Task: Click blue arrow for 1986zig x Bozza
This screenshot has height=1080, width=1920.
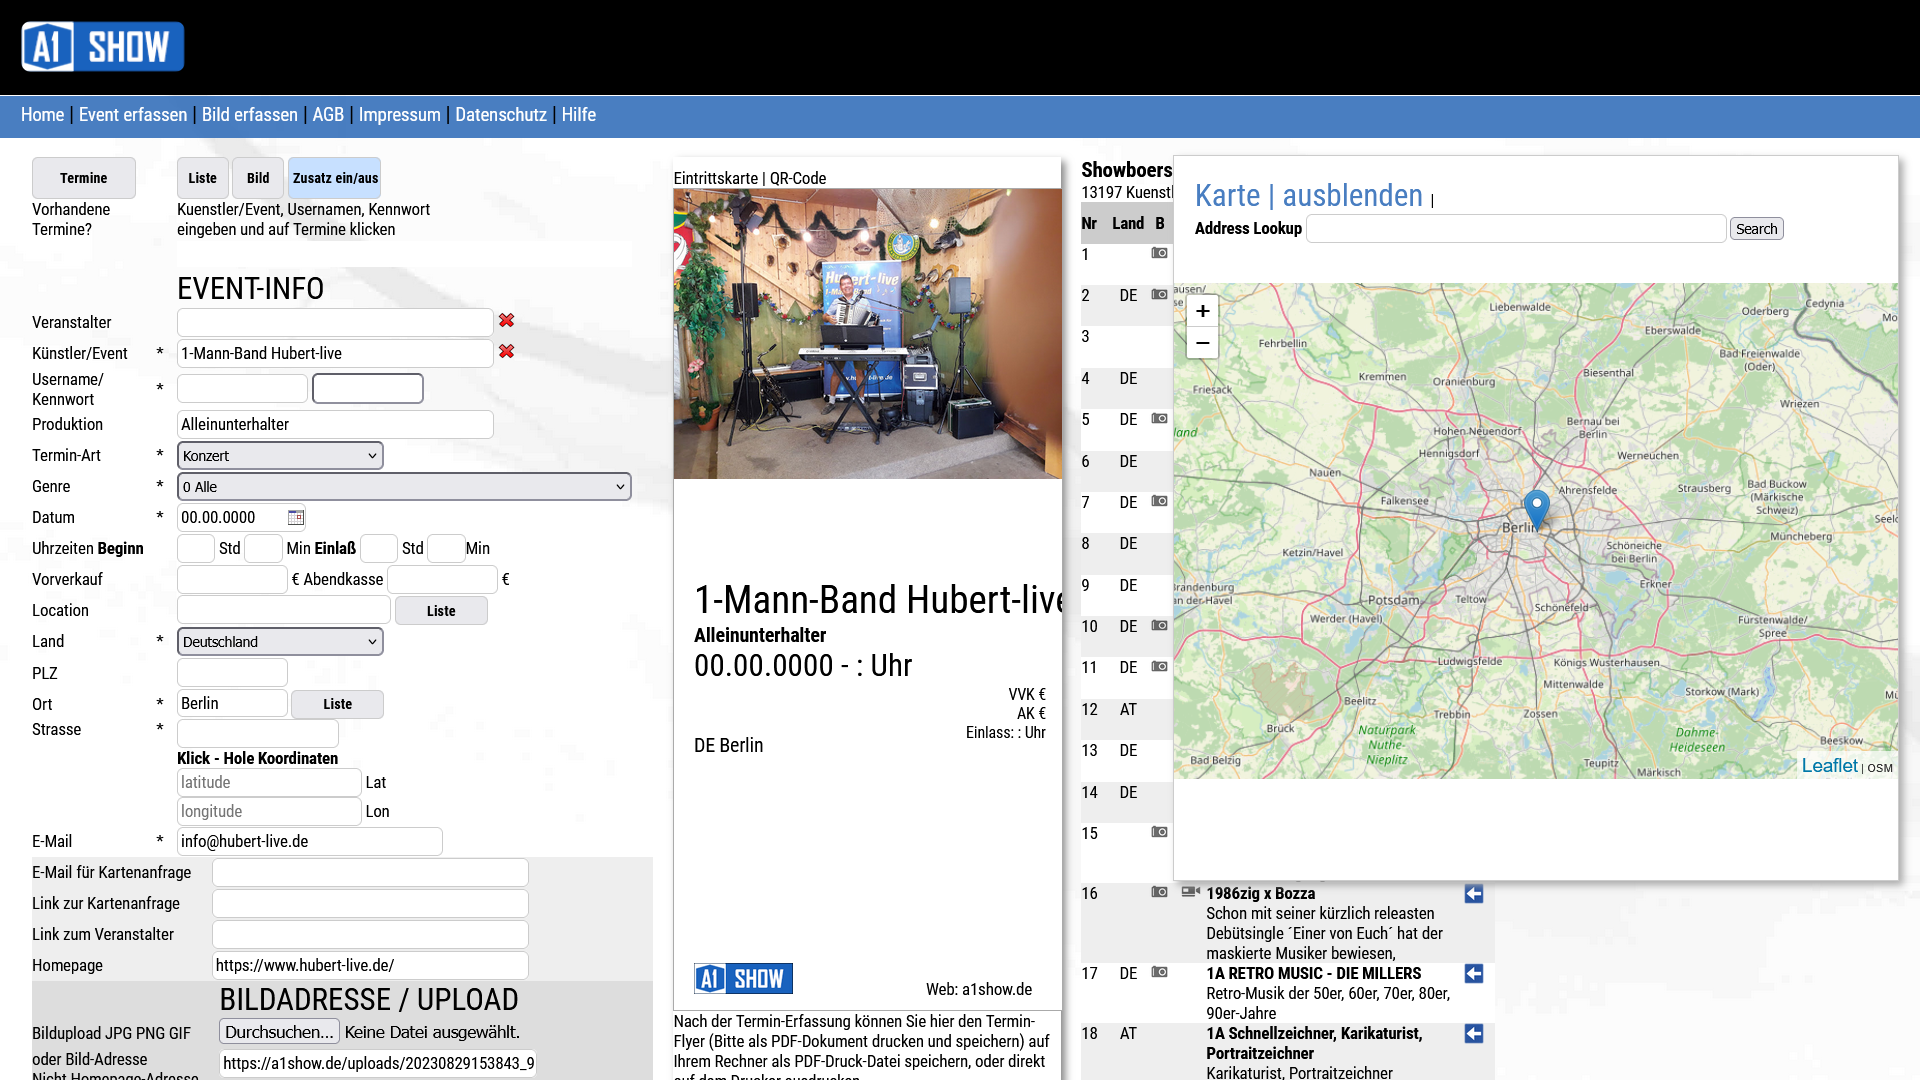Action: [1473, 894]
